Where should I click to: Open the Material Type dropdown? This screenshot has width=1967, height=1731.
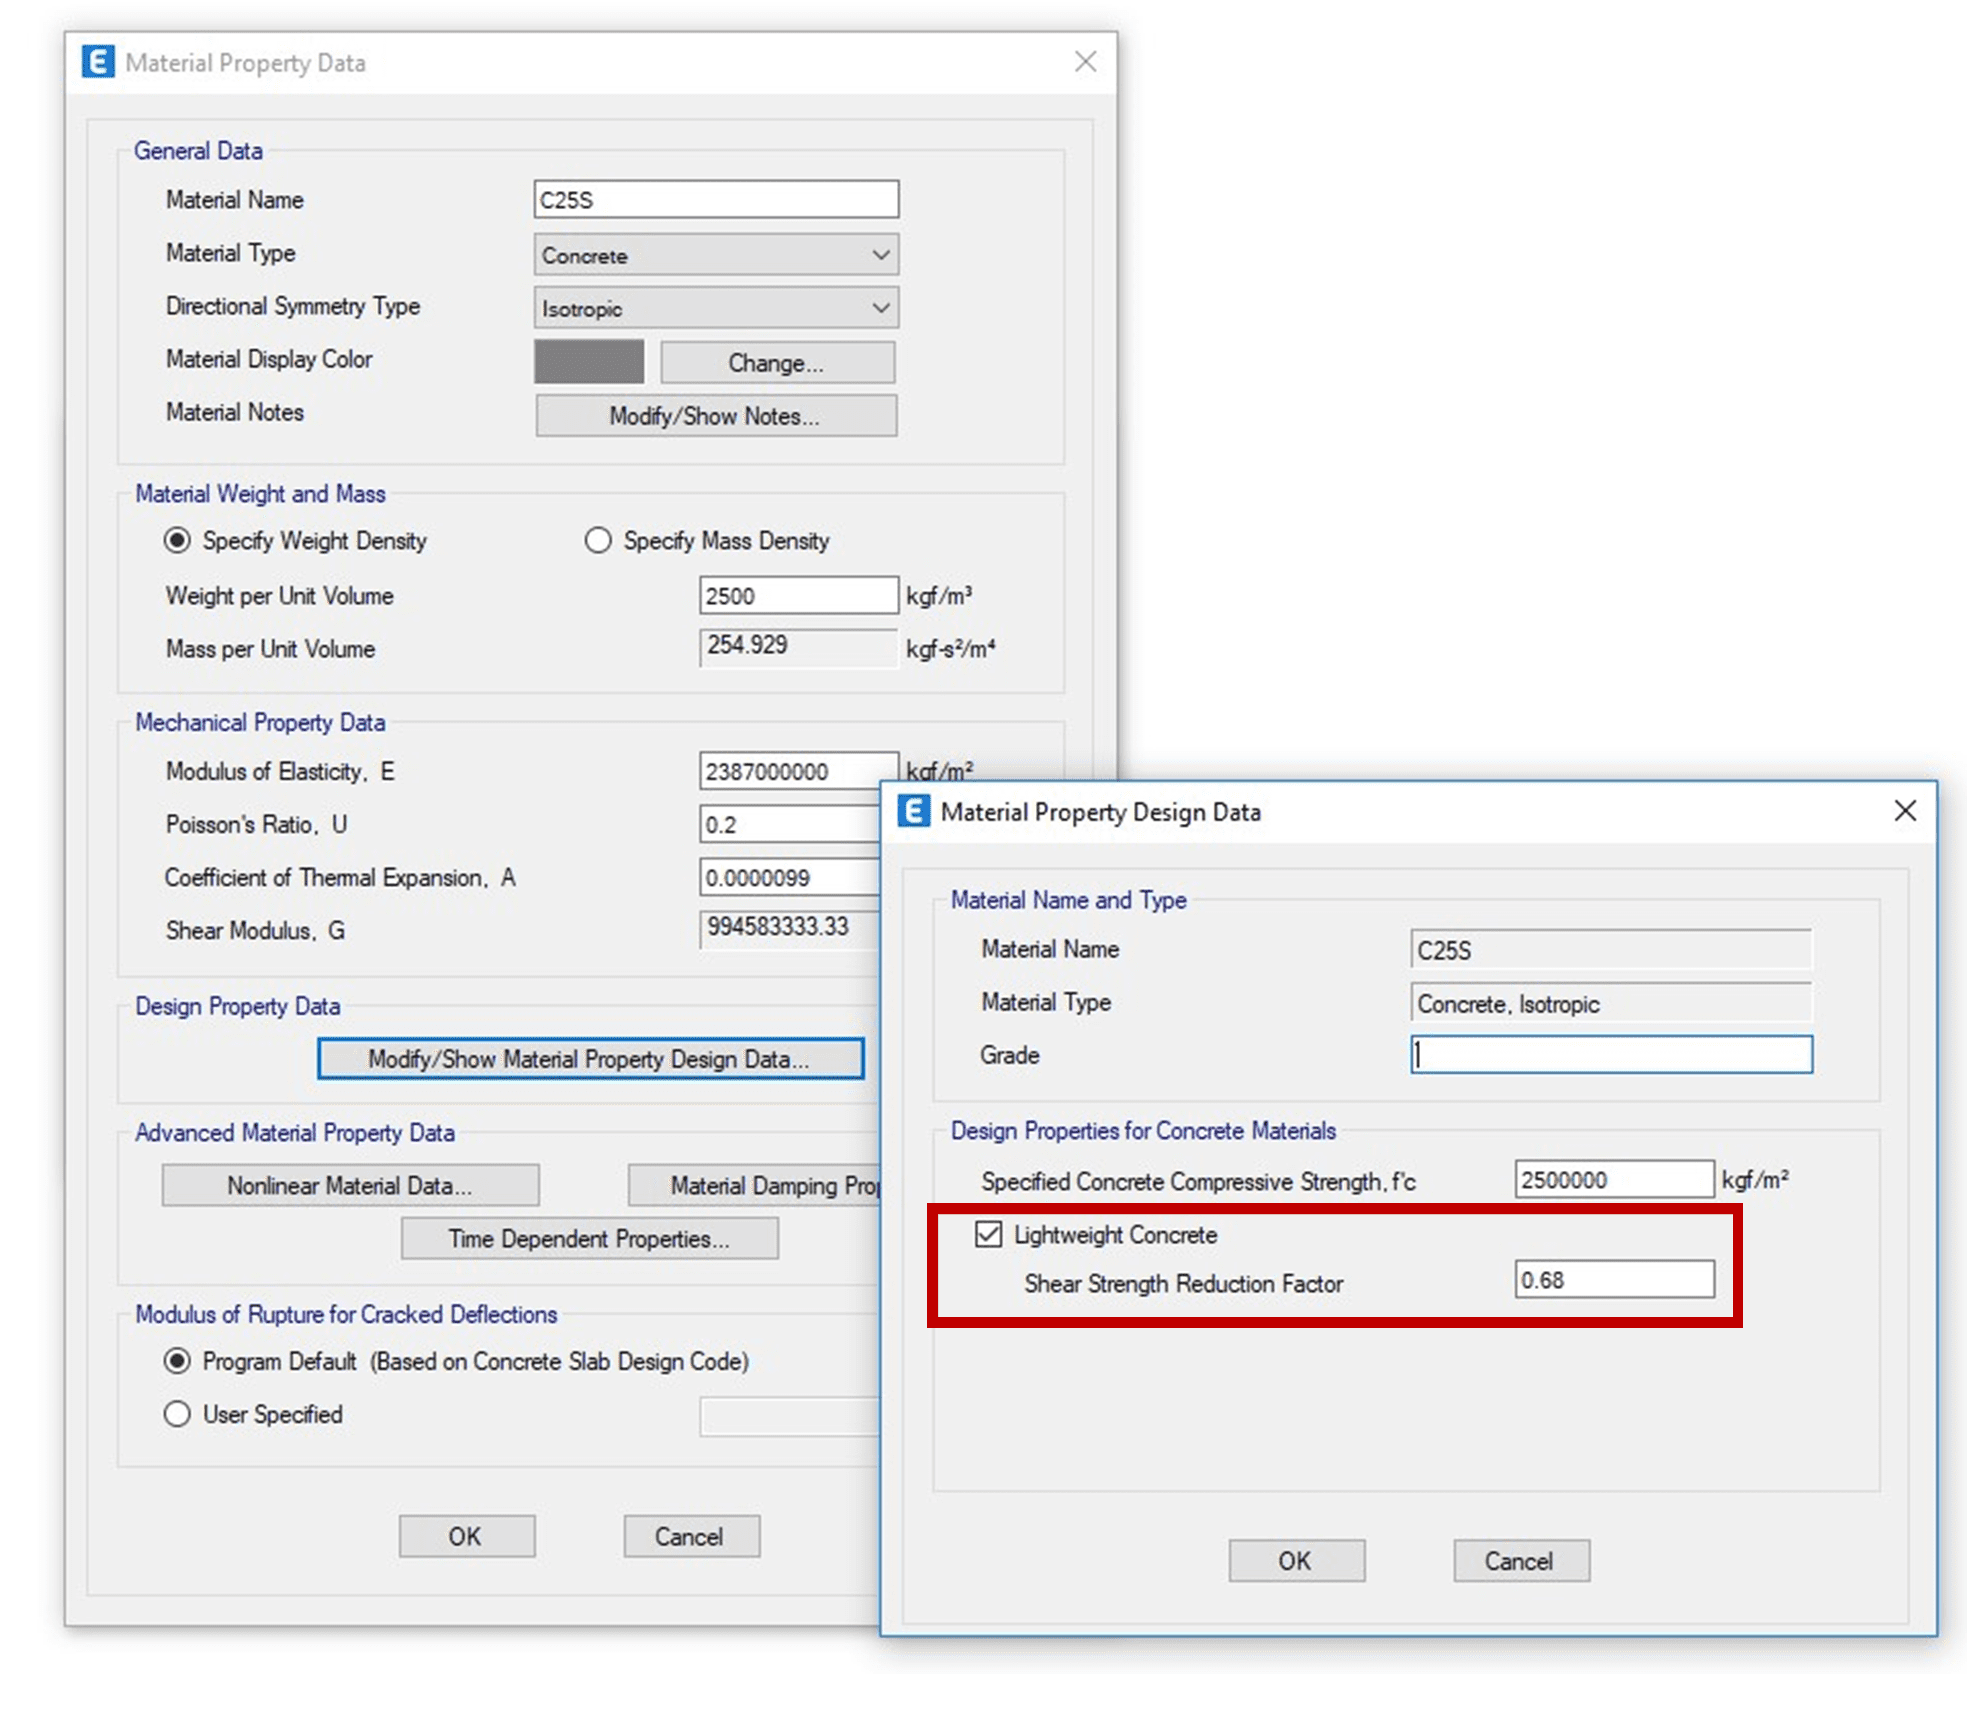pyautogui.click(x=716, y=255)
